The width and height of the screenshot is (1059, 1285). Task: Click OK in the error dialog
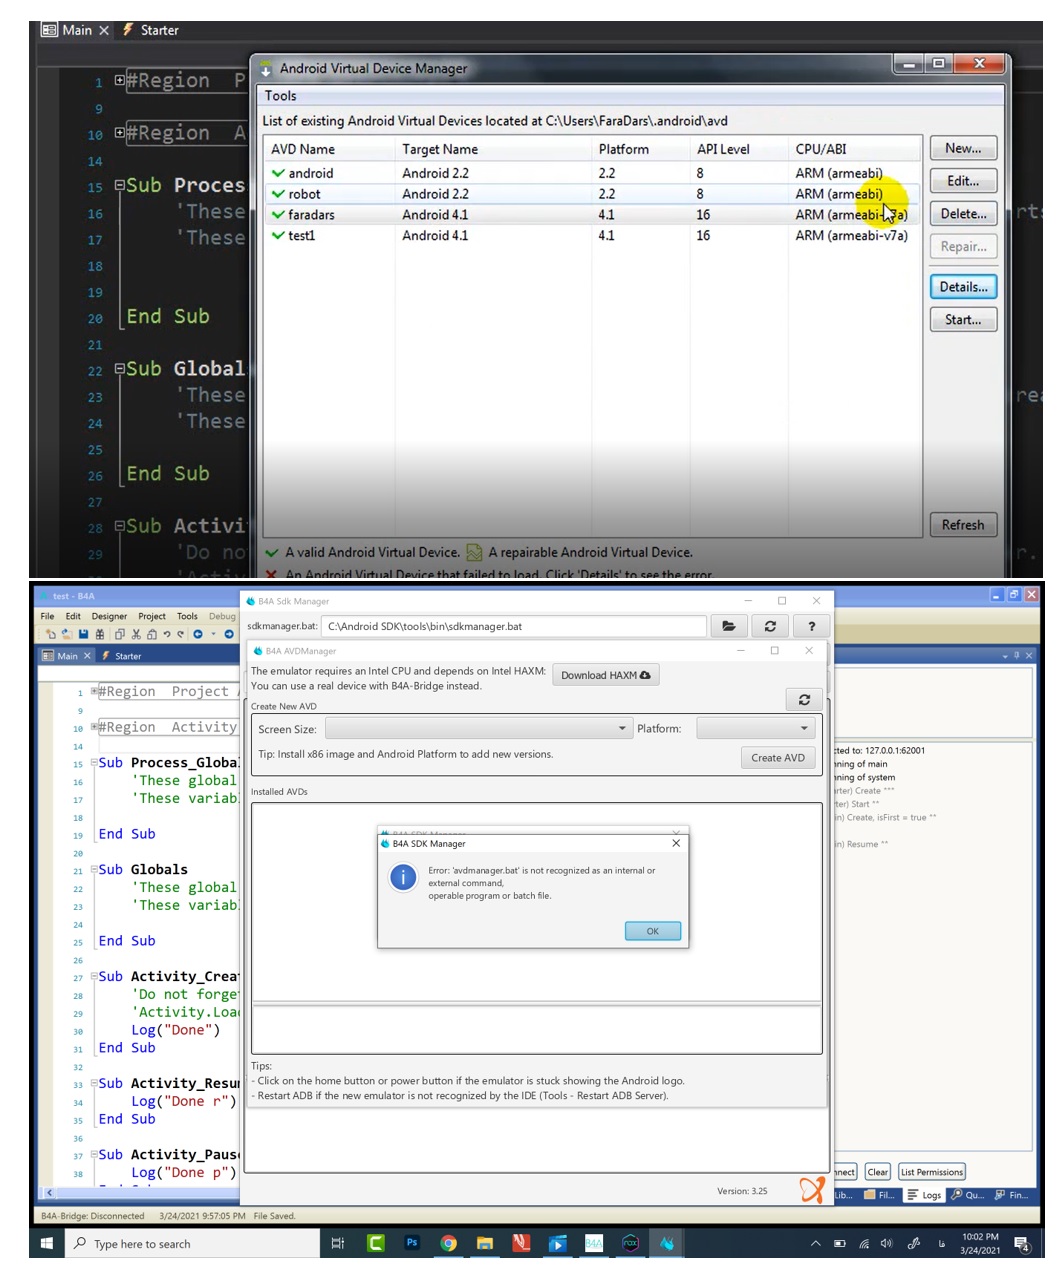[x=652, y=931]
